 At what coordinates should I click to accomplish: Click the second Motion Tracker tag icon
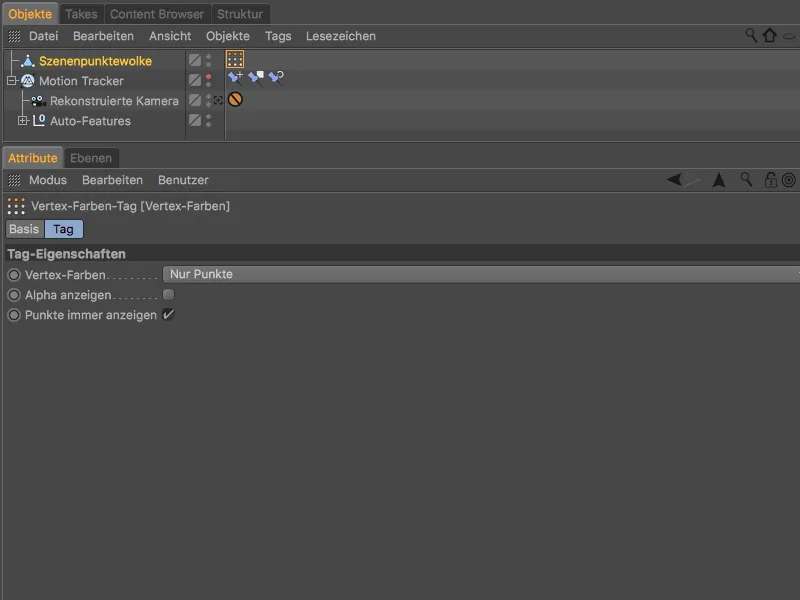point(256,78)
